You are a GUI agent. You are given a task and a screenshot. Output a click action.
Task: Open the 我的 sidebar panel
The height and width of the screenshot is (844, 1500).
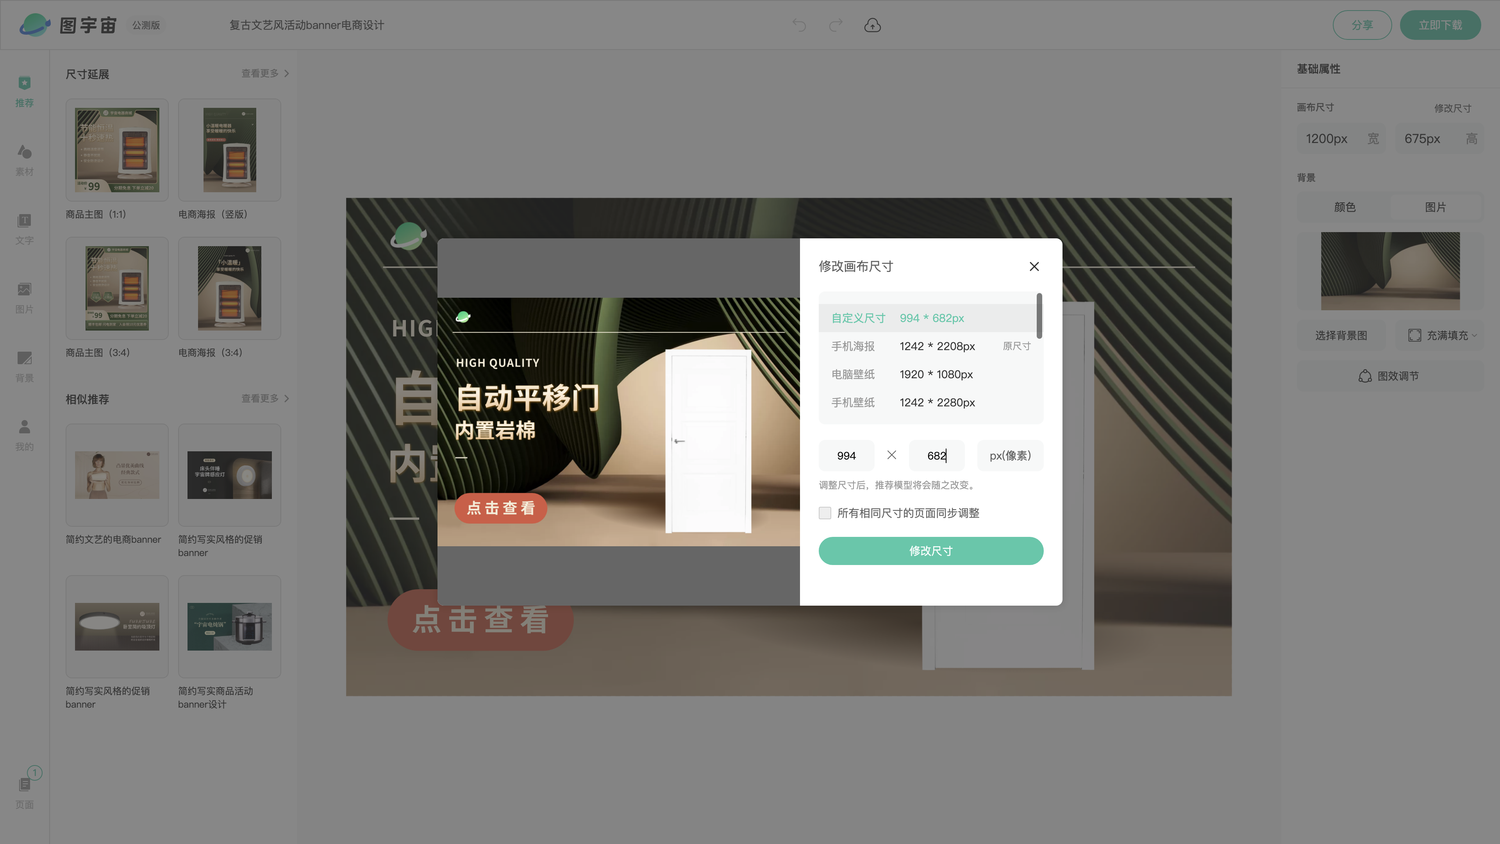25,435
